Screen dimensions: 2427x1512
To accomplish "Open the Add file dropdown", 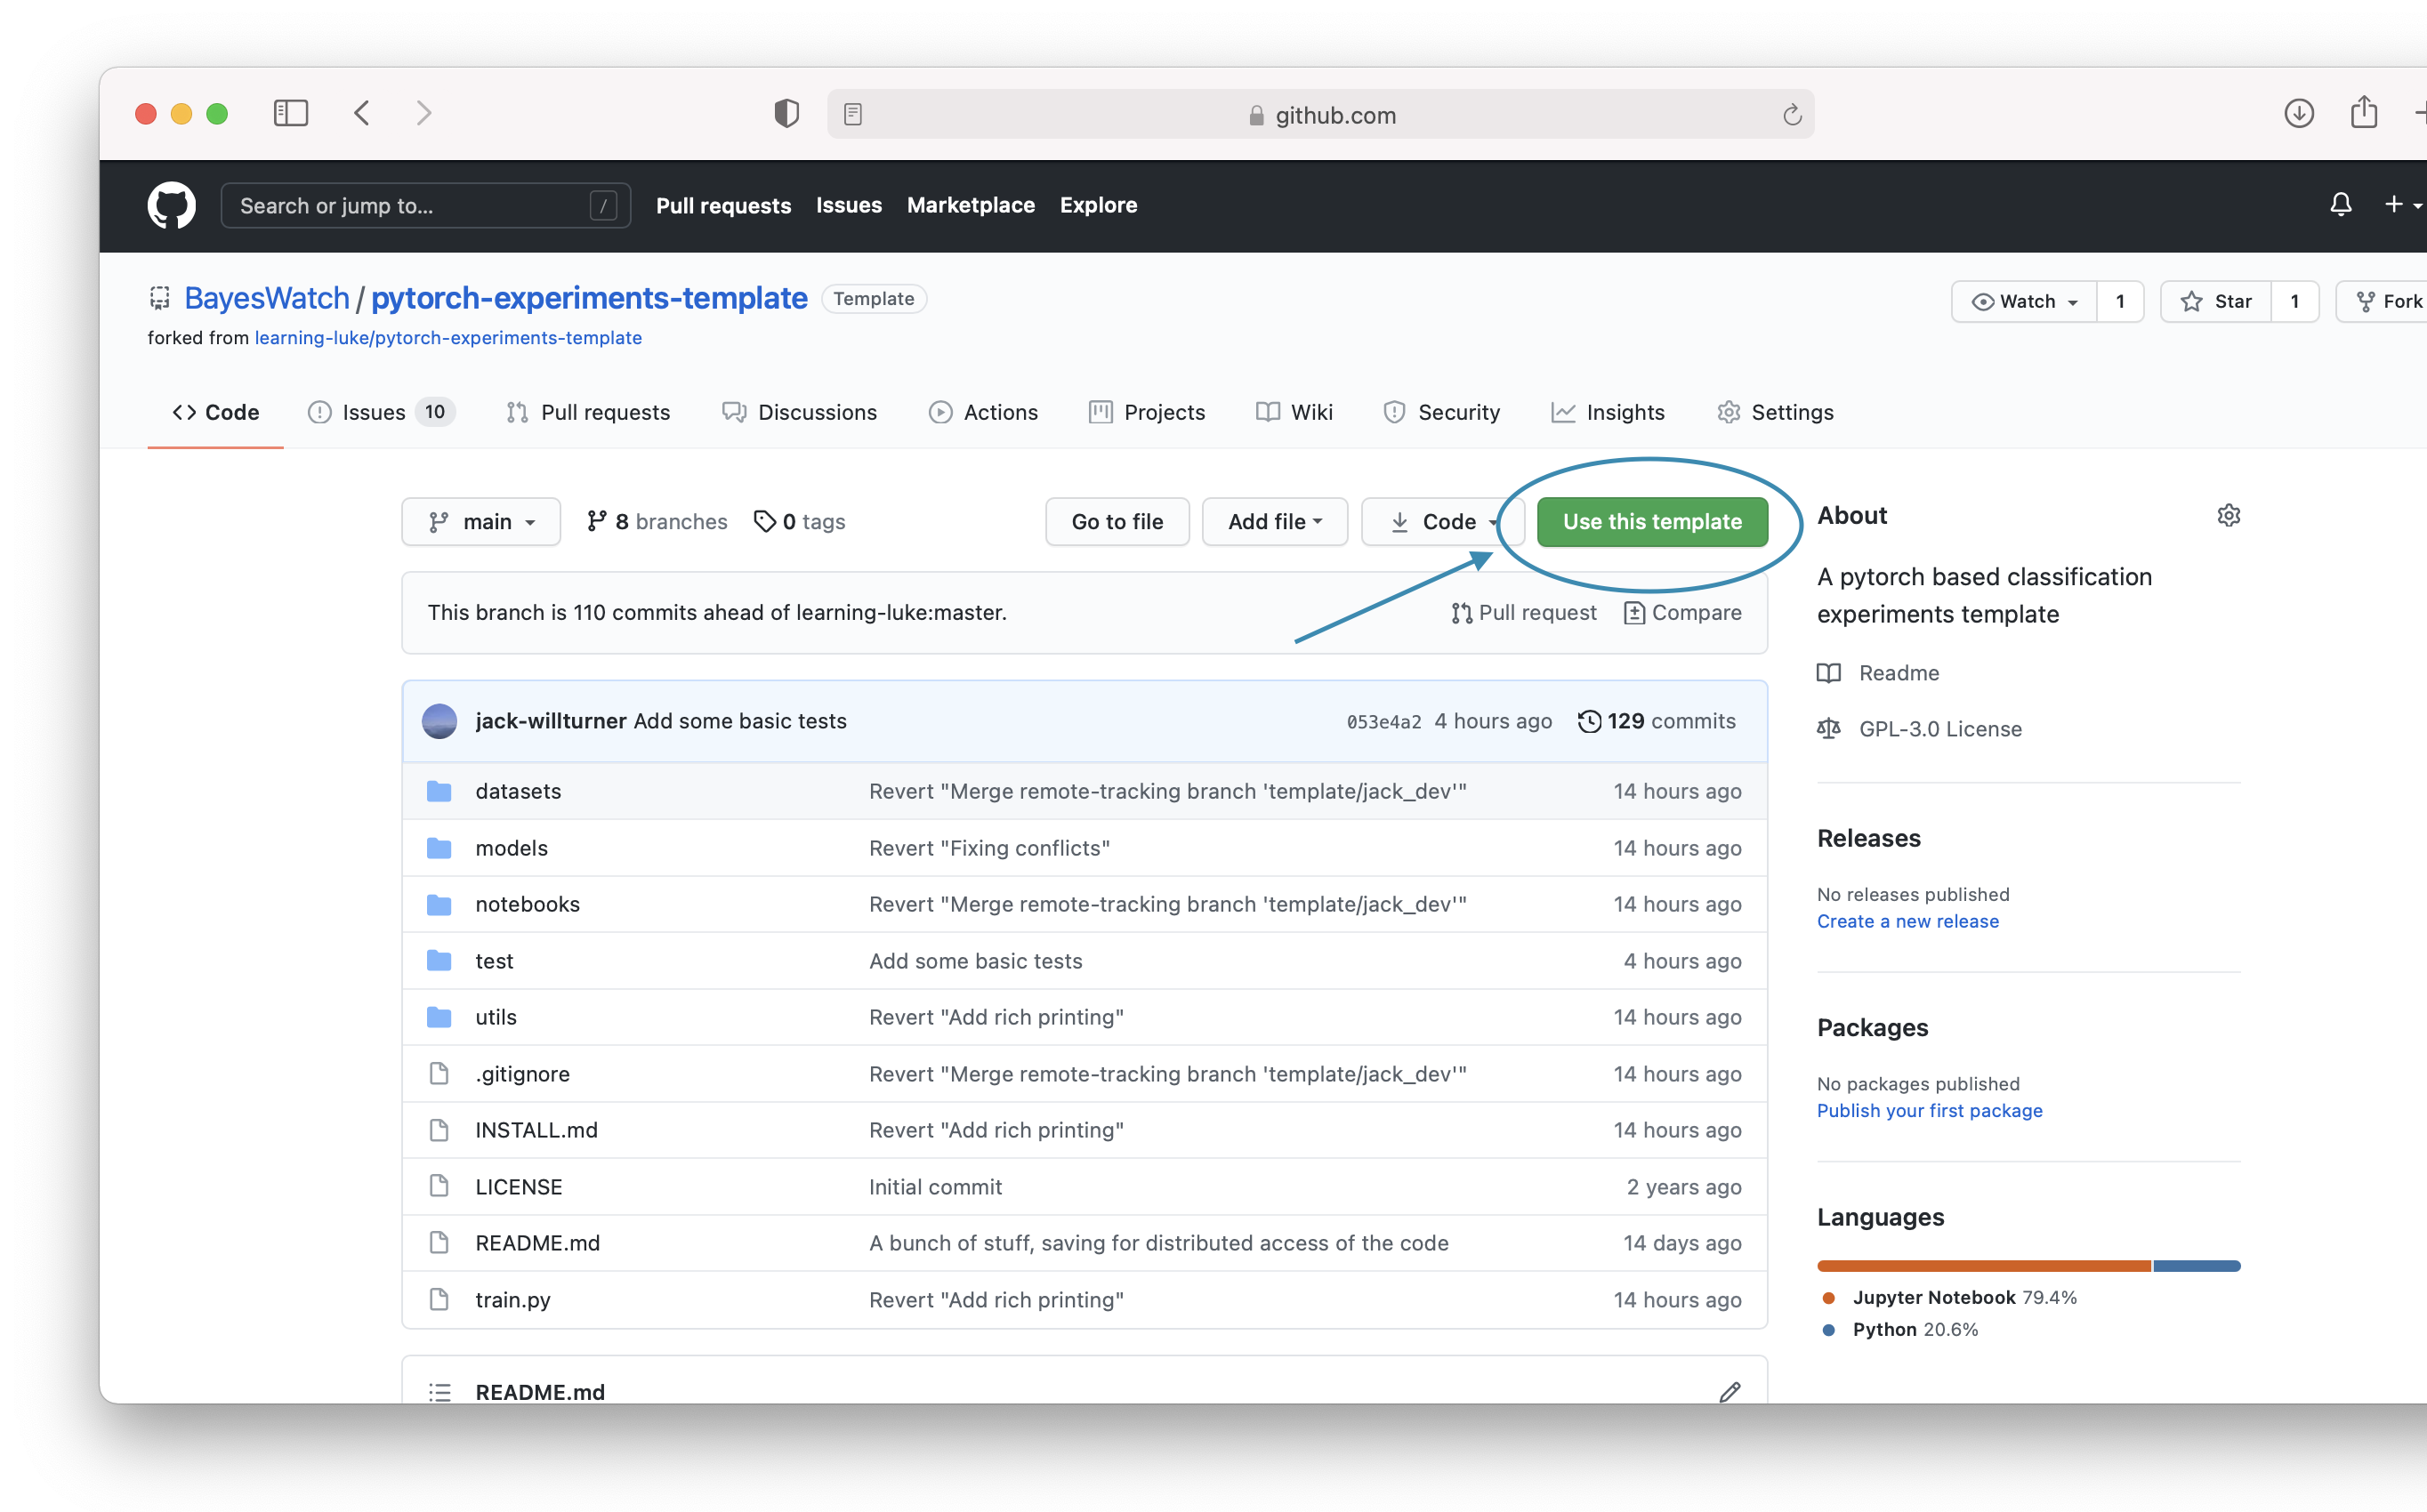I will (x=1274, y=521).
